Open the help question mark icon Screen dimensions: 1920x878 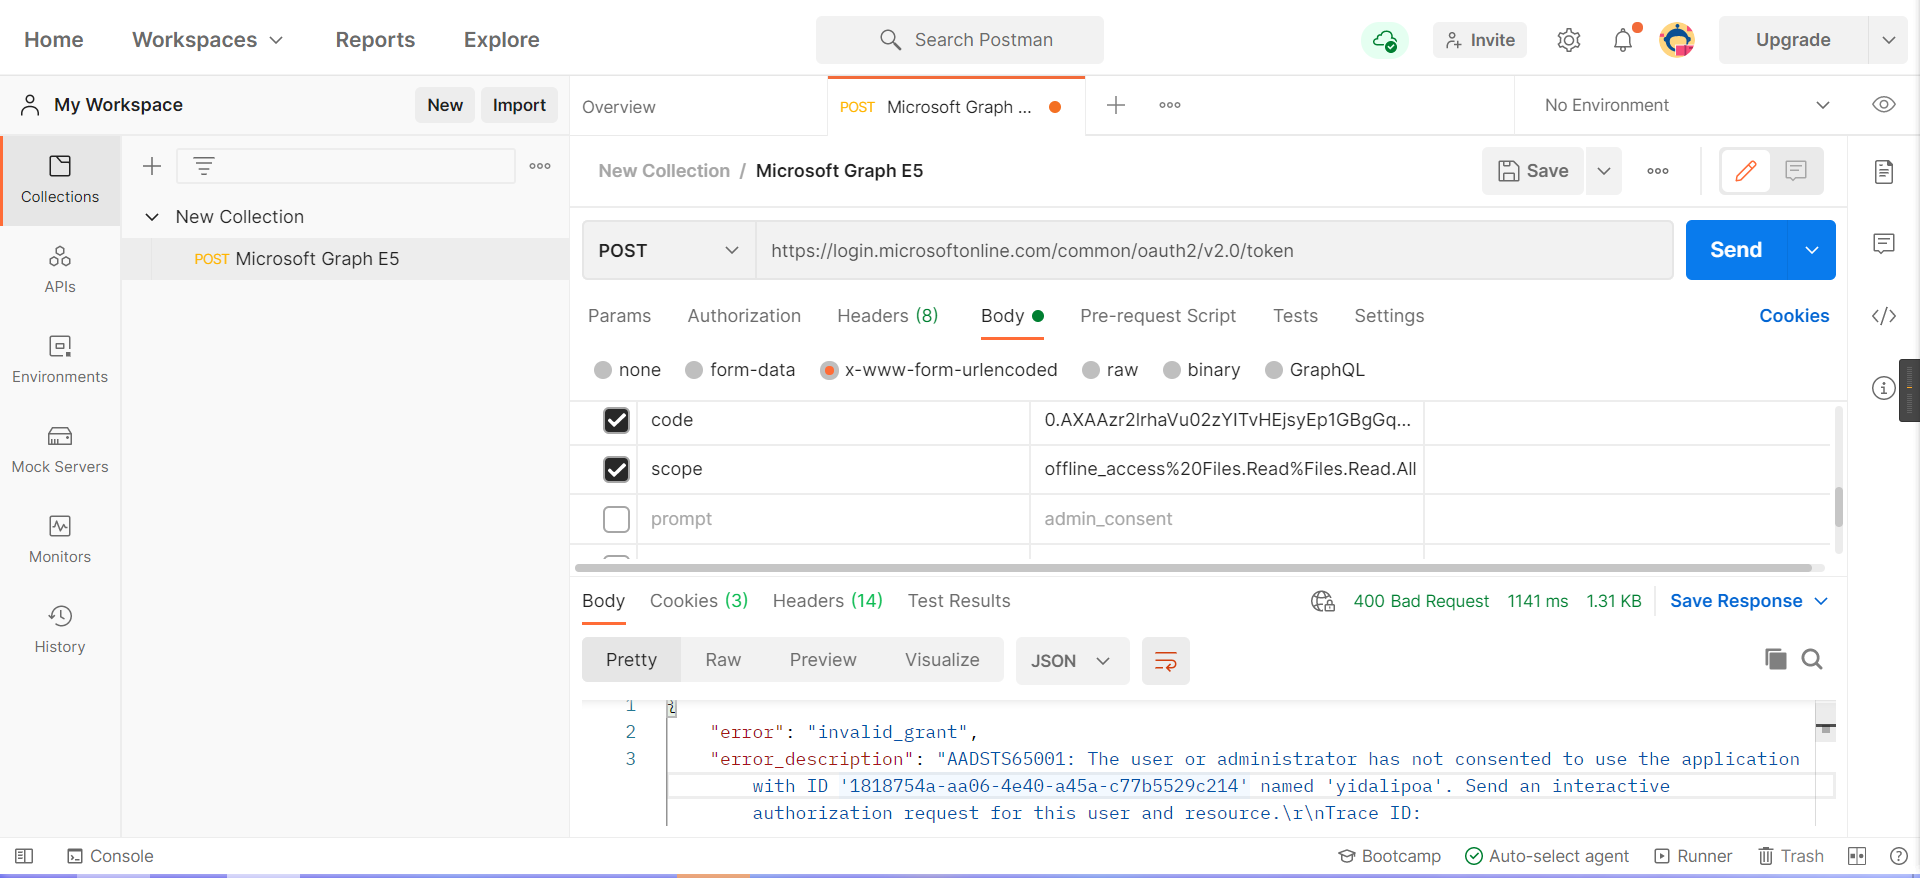coord(1899,856)
